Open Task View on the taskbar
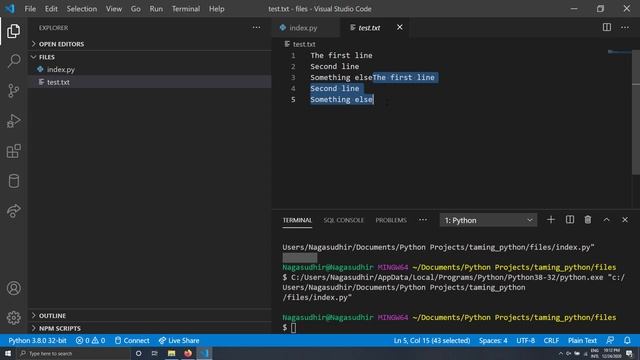The height and width of the screenshot is (360, 640). [154, 353]
